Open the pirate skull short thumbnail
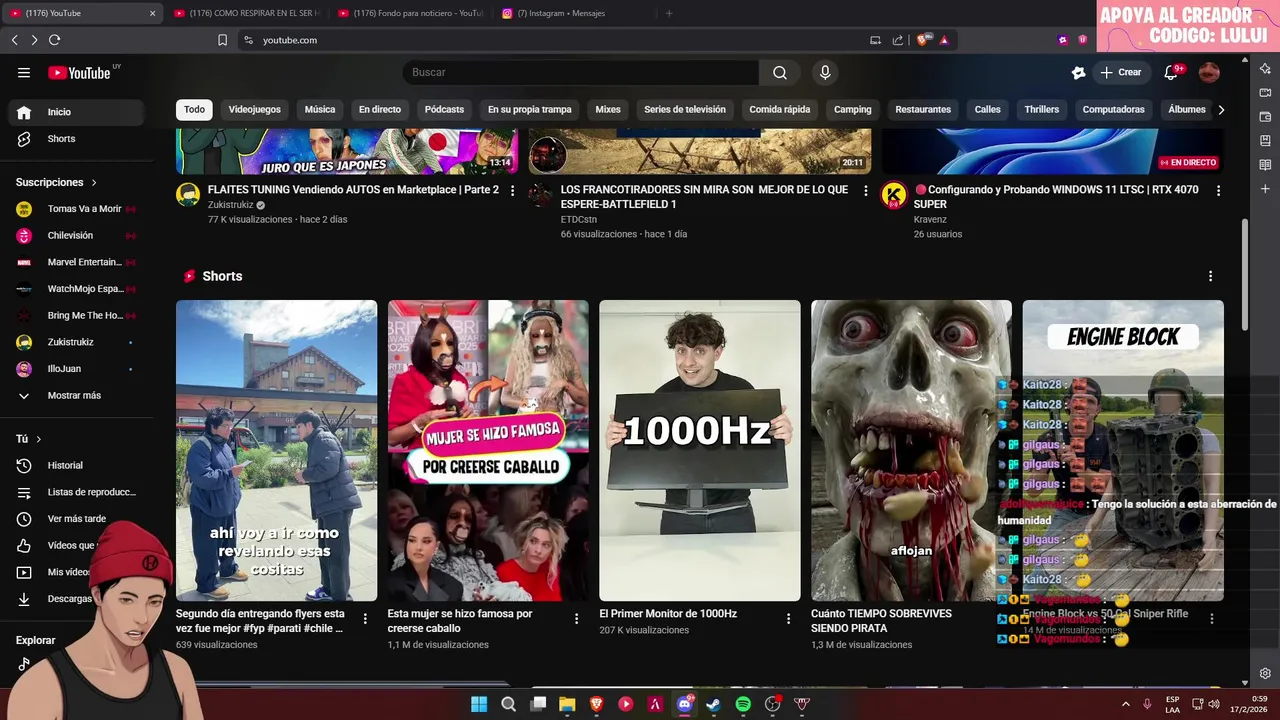1280x720 pixels. pyautogui.click(x=911, y=450)
